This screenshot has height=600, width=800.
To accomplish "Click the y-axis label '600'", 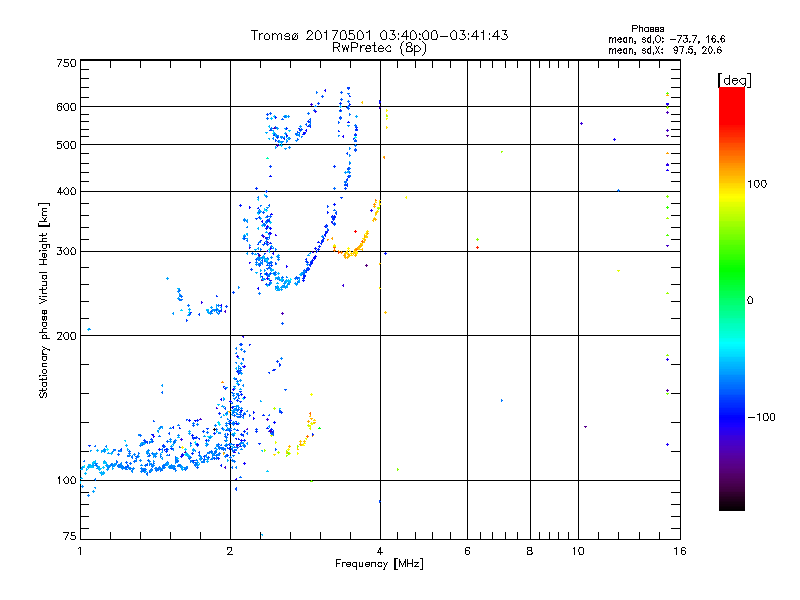I will pos(66,107).
